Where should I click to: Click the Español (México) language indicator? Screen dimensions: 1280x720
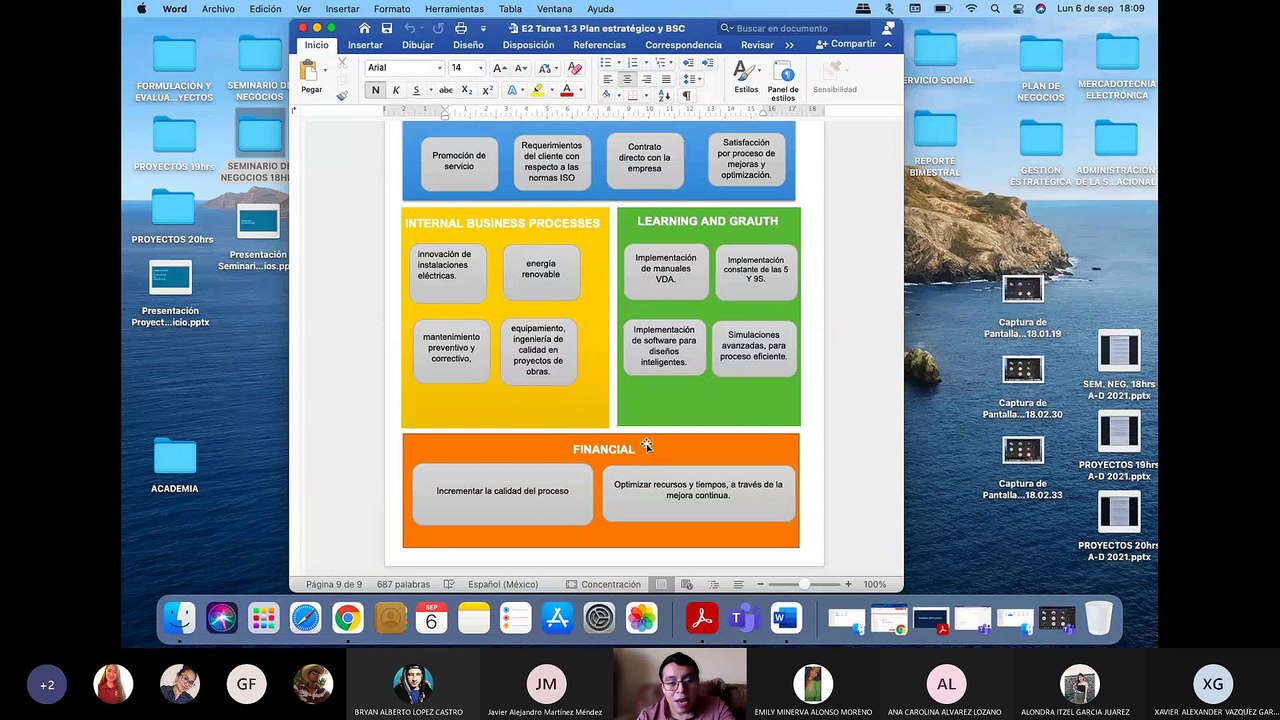coord(503,584)
